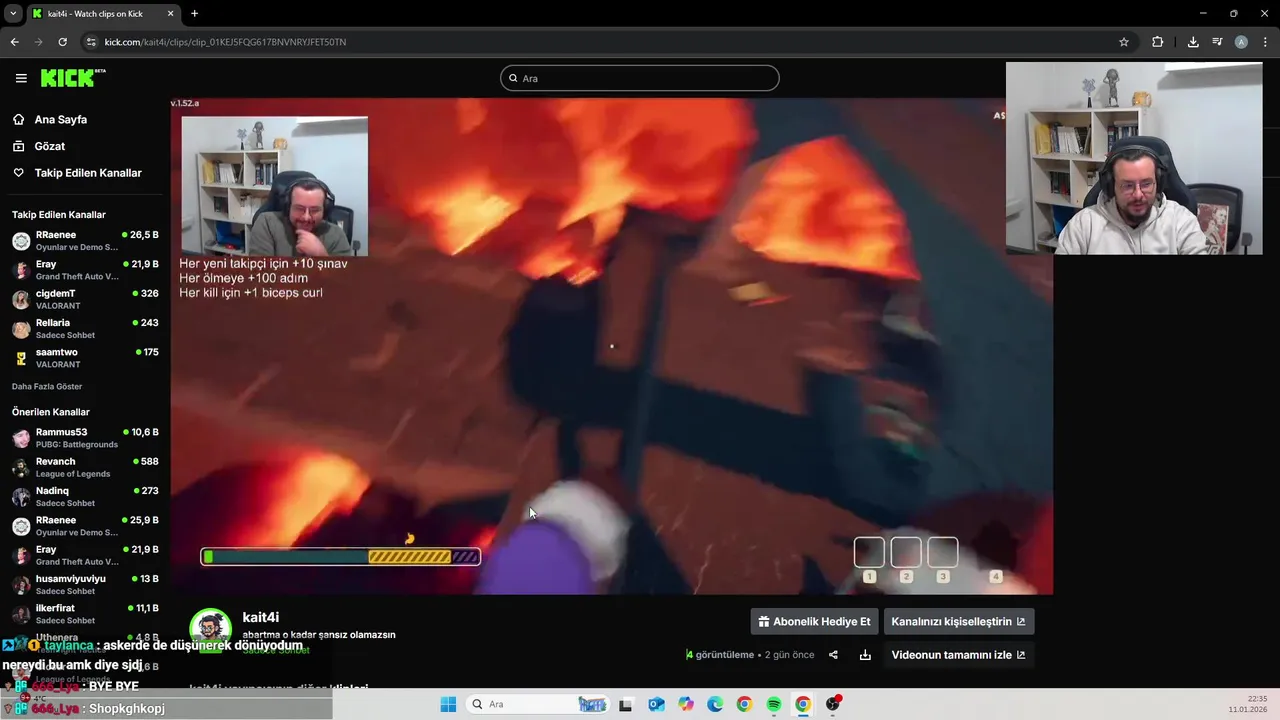Image resolution: width=1280 pixels, height=720 pixels.
Task: Download the clip with download icon
Action: click(865, 655)
